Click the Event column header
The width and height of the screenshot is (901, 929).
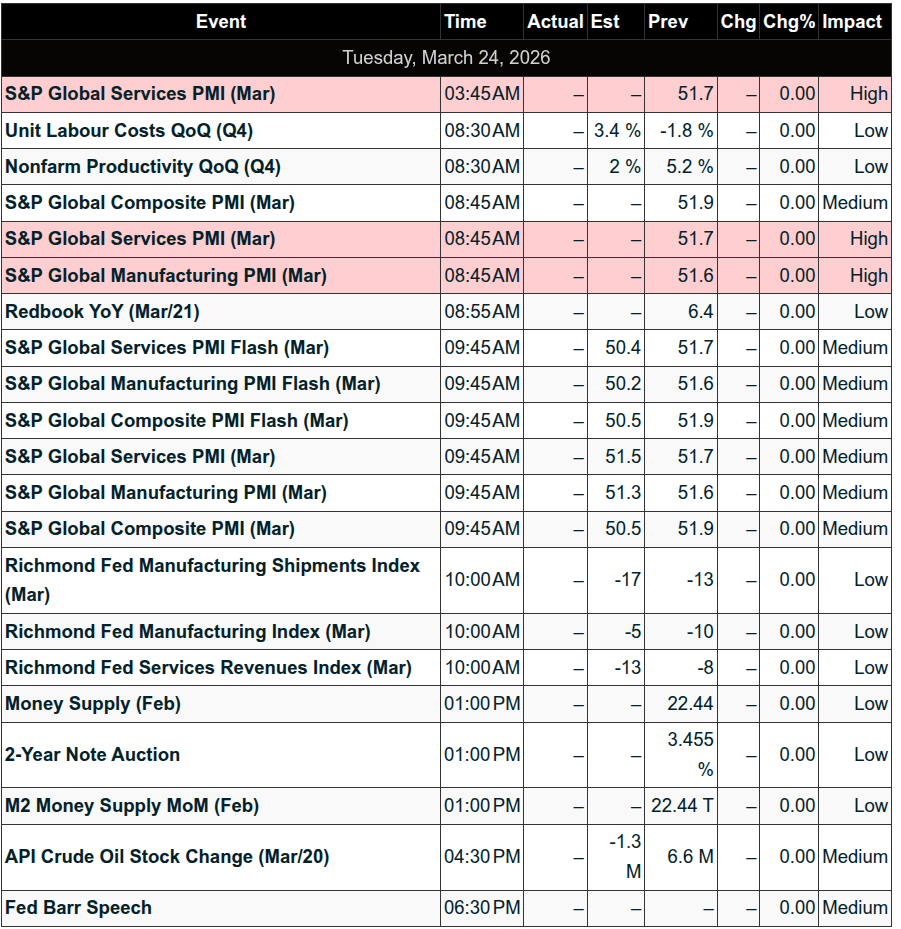(221, 21)
